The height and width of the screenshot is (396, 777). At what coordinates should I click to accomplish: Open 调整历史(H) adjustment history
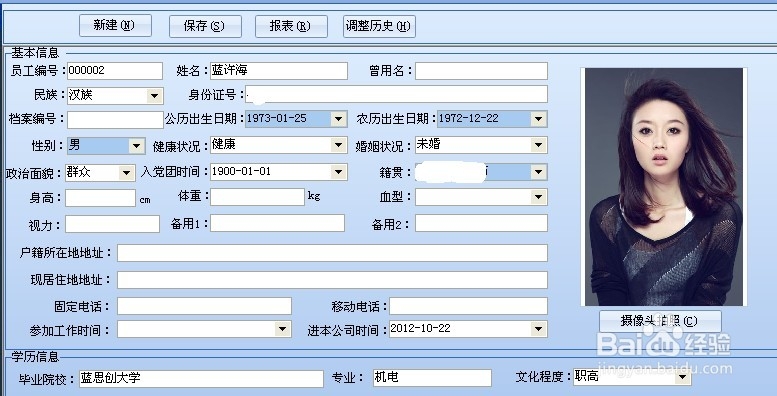pyautogui.click(x=379, y=26)
